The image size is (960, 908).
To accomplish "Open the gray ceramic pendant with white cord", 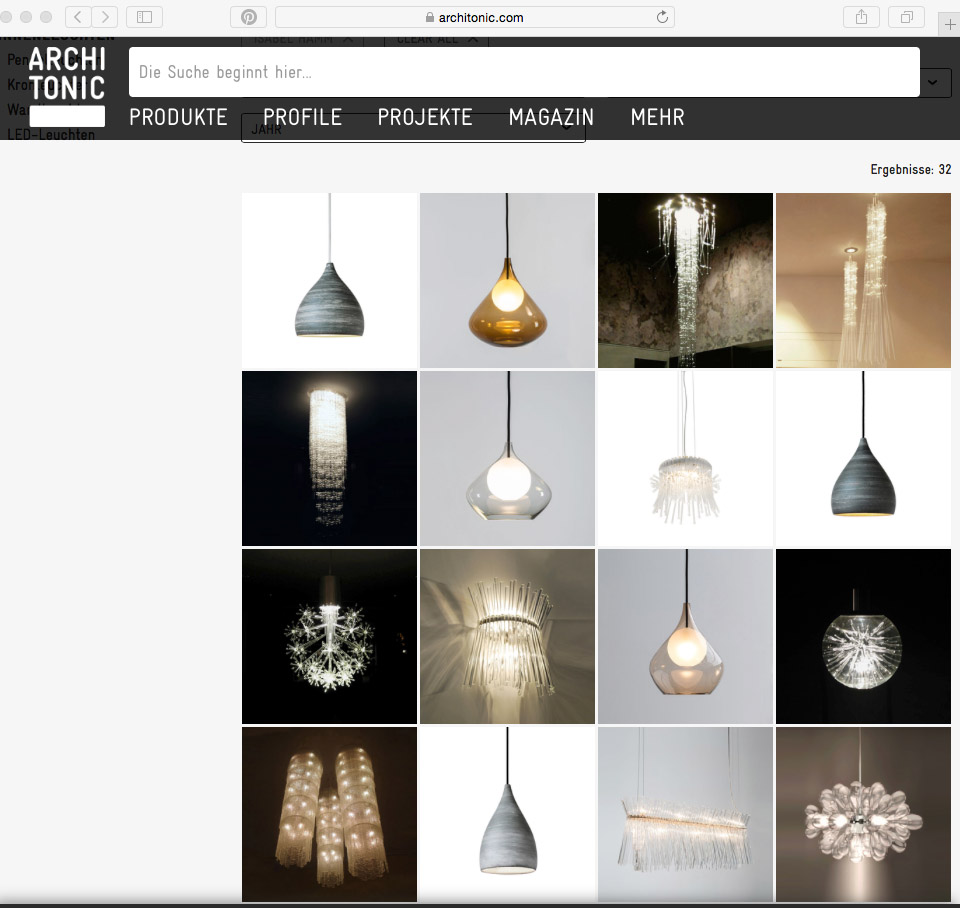I will [x=329, y=280].
